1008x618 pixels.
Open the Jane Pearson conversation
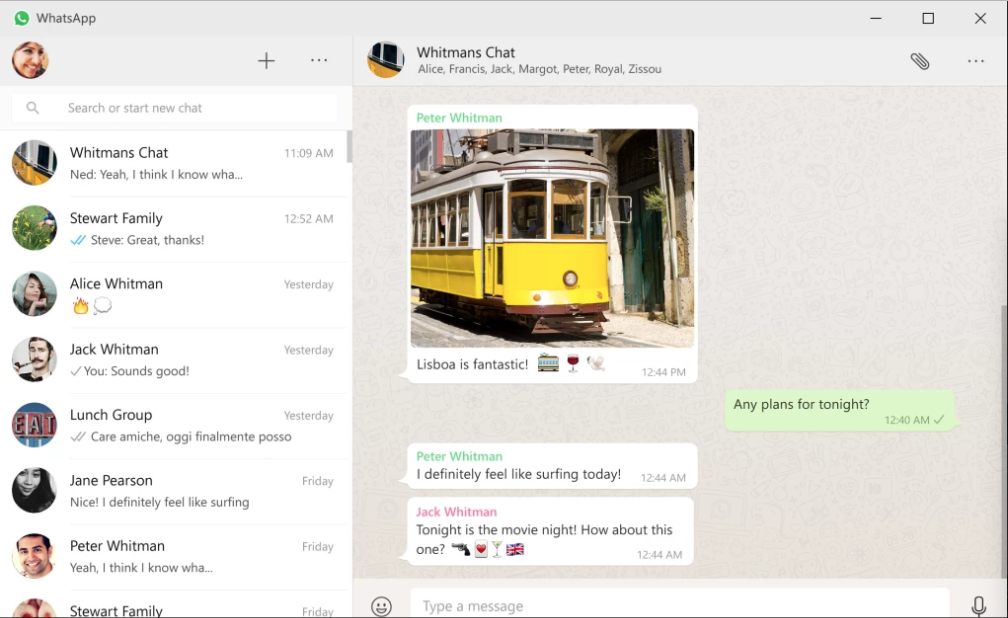174,491
